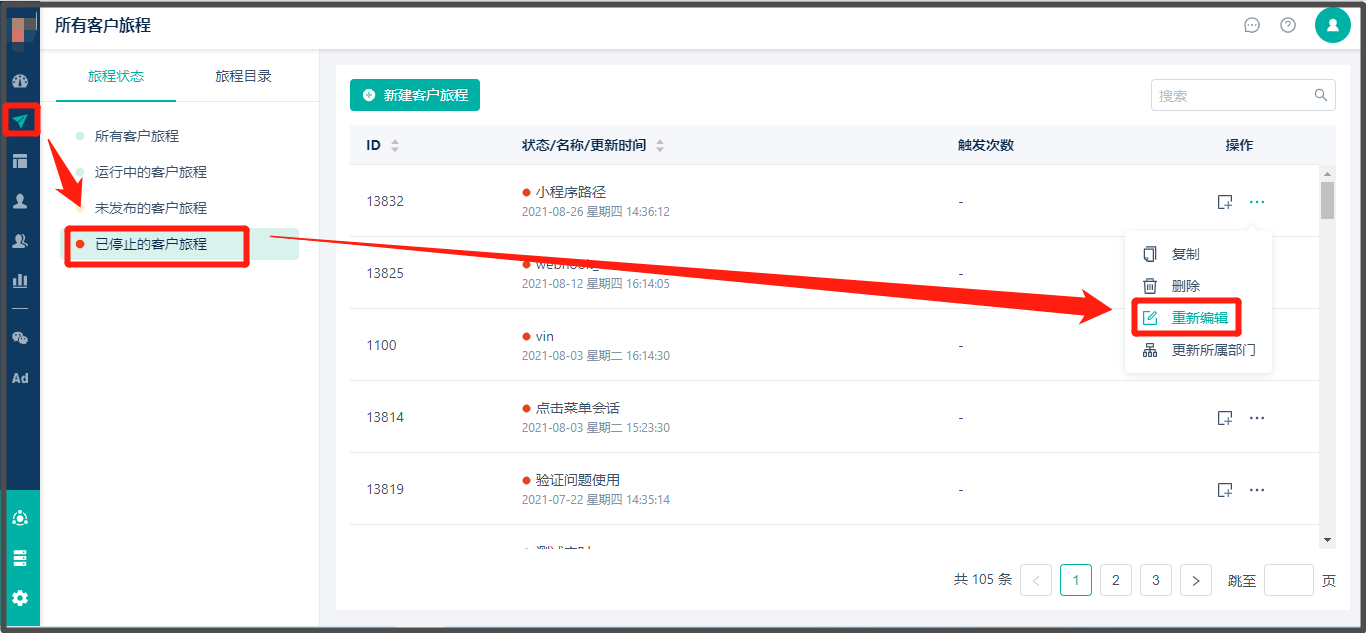Click ID cell 13814
The height and width of the screenshot is (633, 1366).
tap(385, 417)
